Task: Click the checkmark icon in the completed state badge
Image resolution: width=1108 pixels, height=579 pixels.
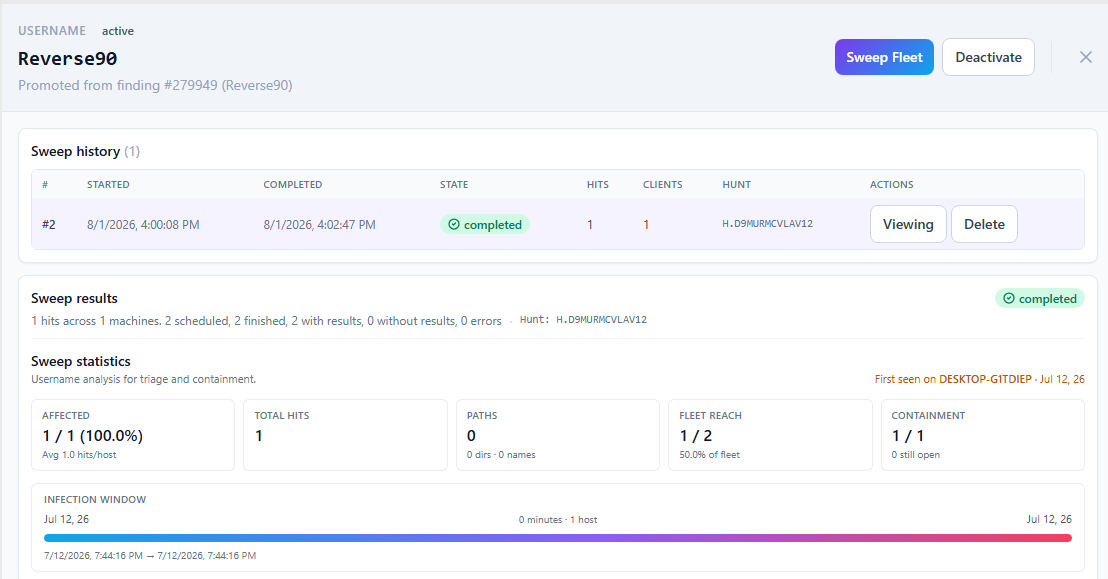Action: tap(454, 225)
